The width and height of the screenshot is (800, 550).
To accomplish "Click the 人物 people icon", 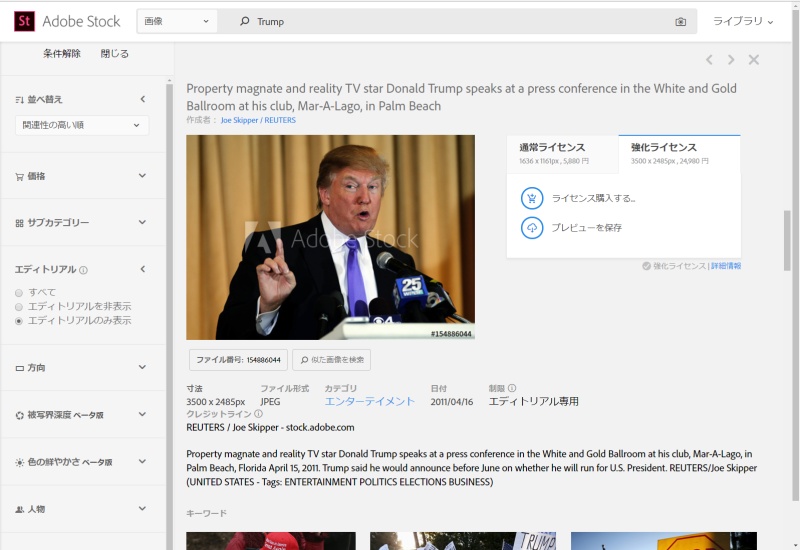I will [19, 509].
